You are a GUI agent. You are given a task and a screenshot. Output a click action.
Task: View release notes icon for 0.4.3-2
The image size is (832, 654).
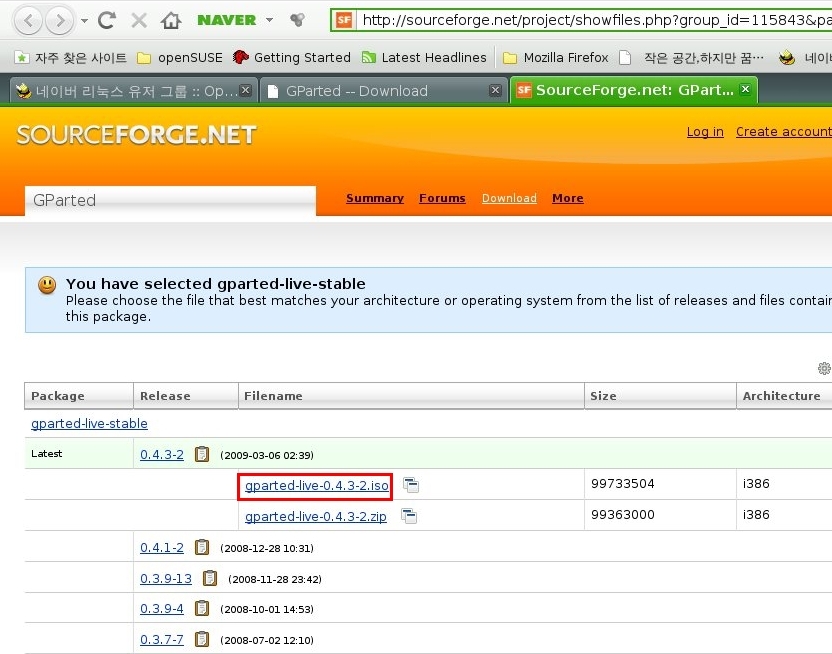pos(202,454)
